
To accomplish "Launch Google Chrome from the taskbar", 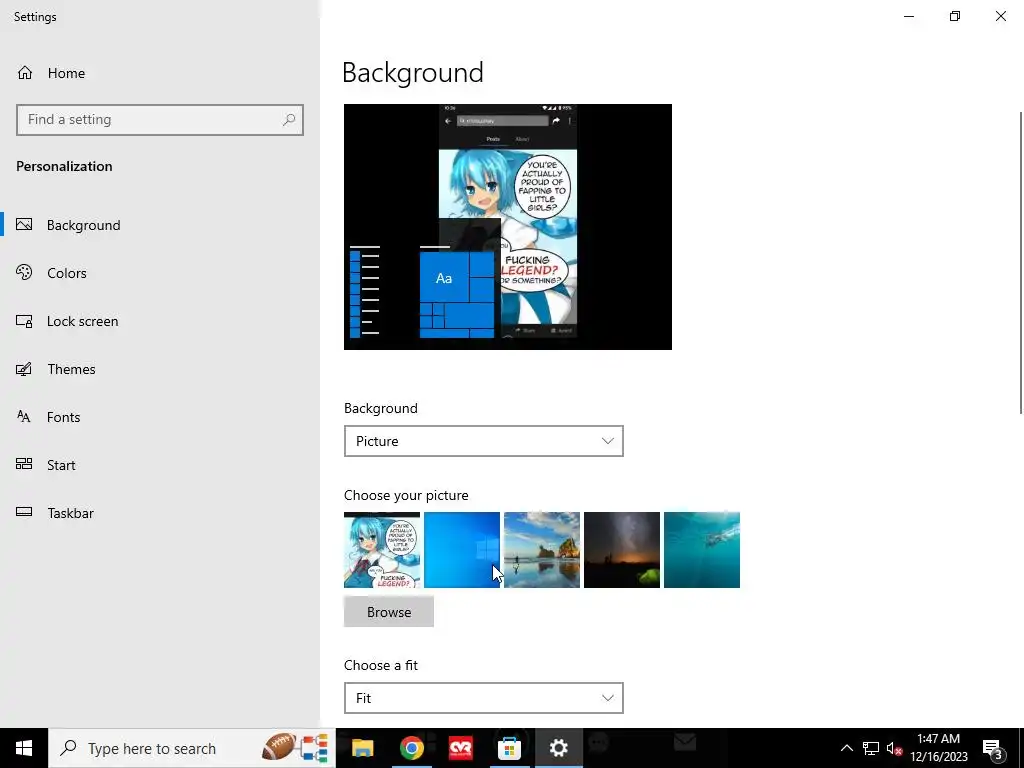I will point(411,748).
